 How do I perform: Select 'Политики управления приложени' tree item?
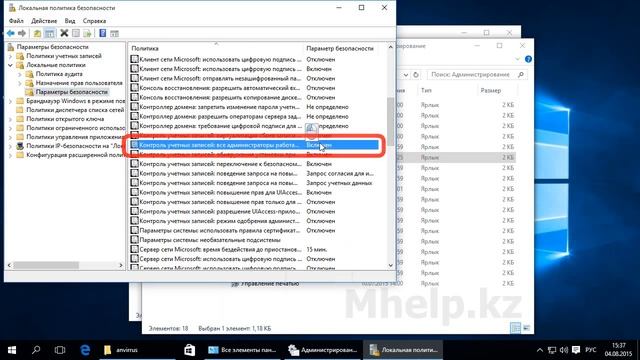pyautogui.click(x=74, y=137)
